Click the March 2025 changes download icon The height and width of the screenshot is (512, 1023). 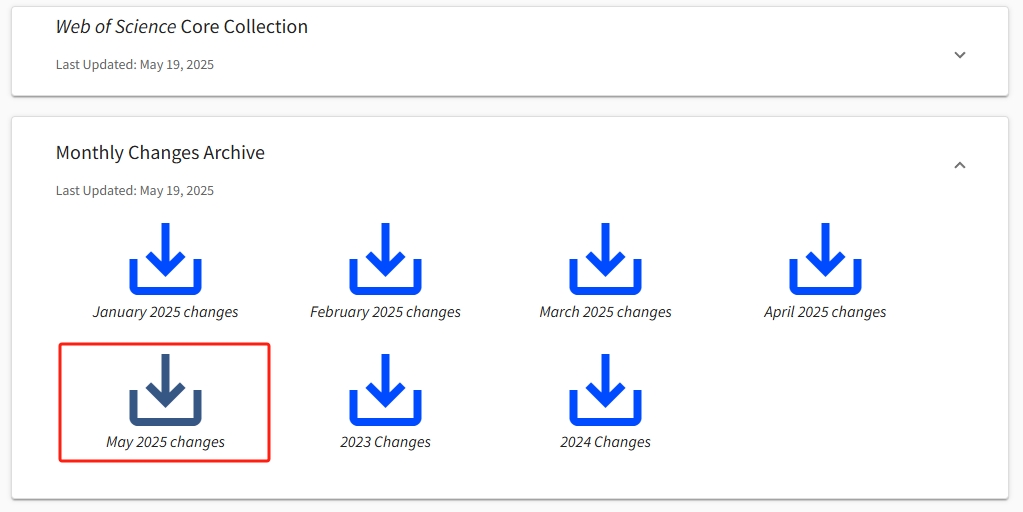tap(605, 258)
